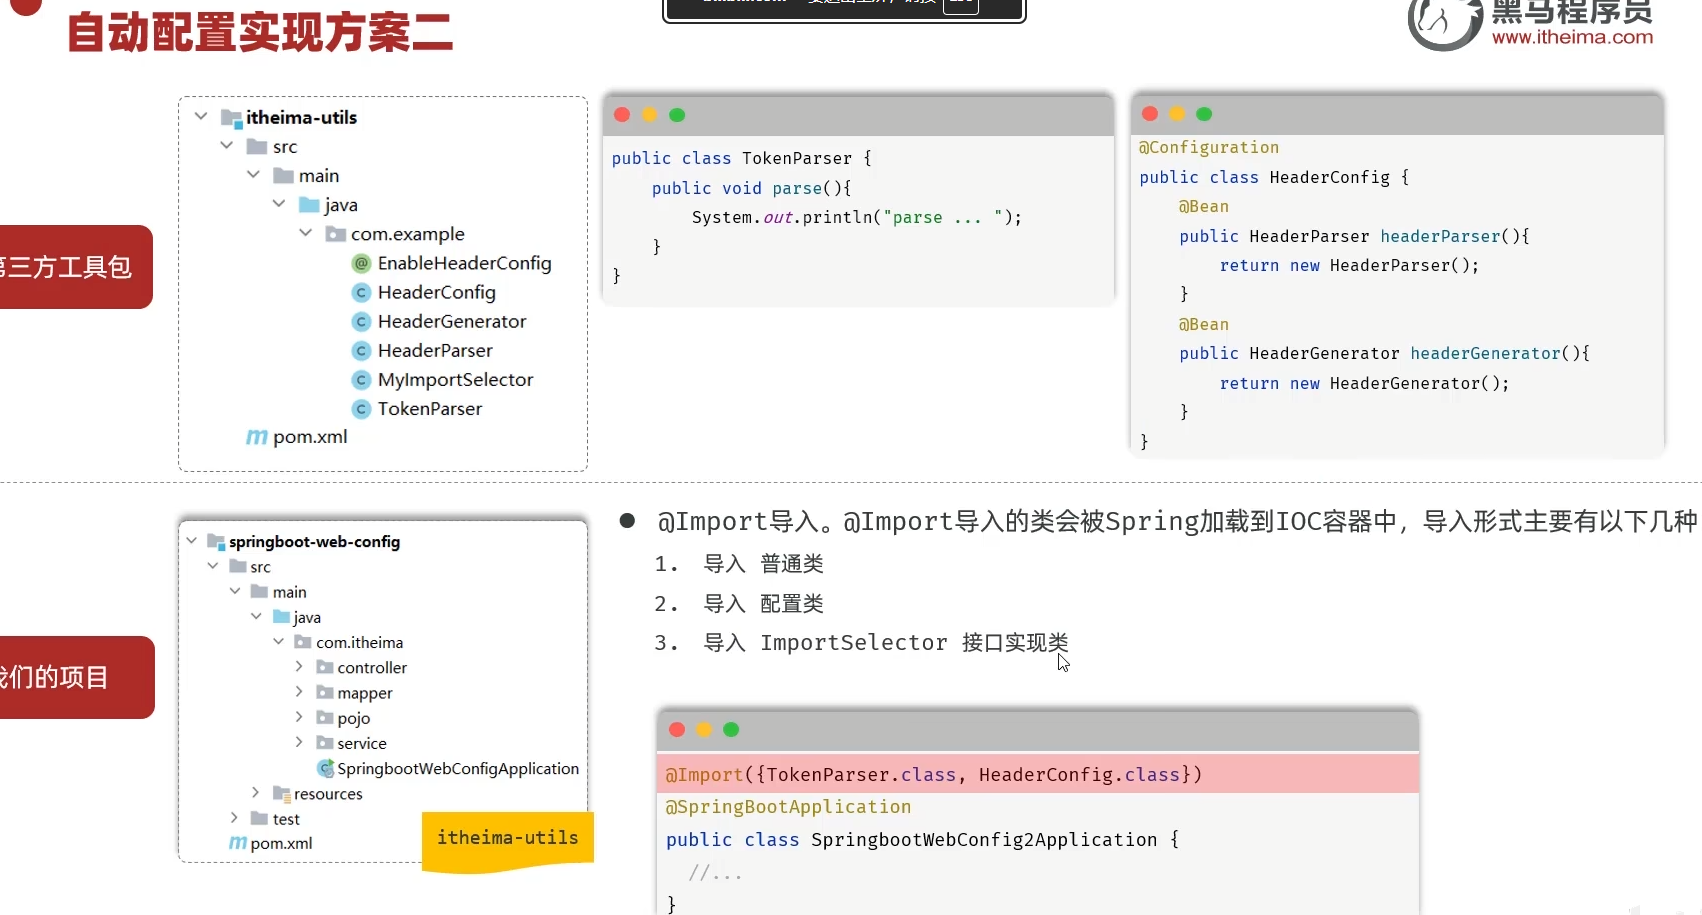The width and height of the screenshot is (1702, 915).
Task: Click the "public class TokenParser {" line
Action: pyautogui.click(x=741, y=158)
